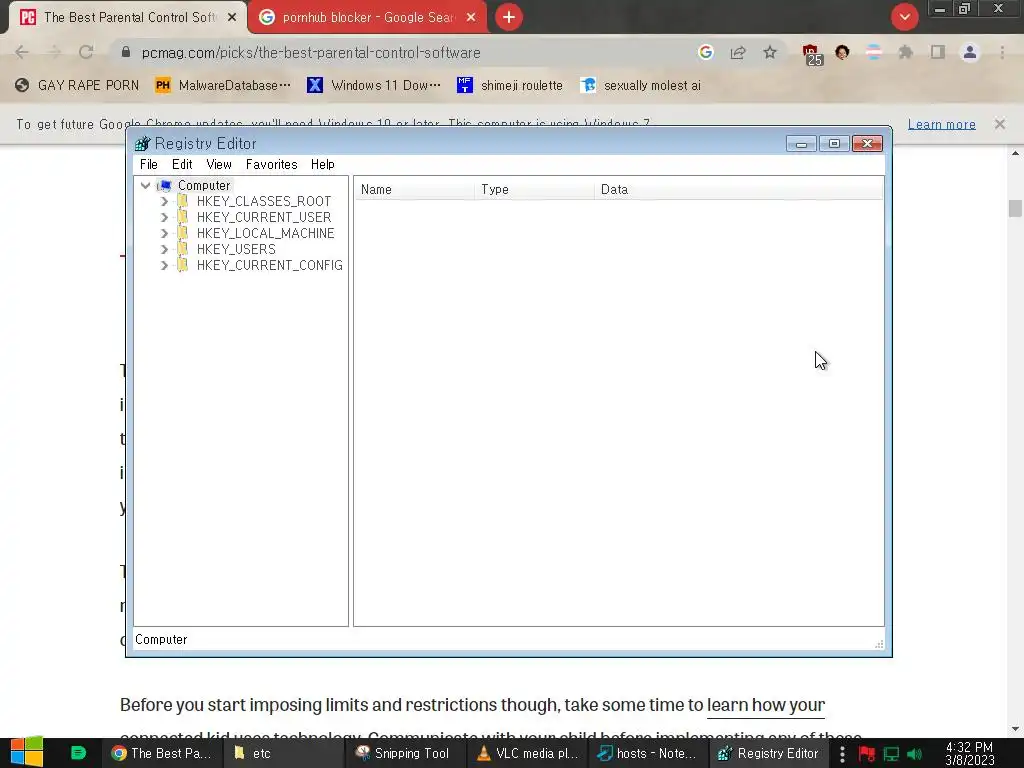1024x768 pixels.
Task: Click the taskbar clock showing 4:32 PM
Action: coord(970,754)
